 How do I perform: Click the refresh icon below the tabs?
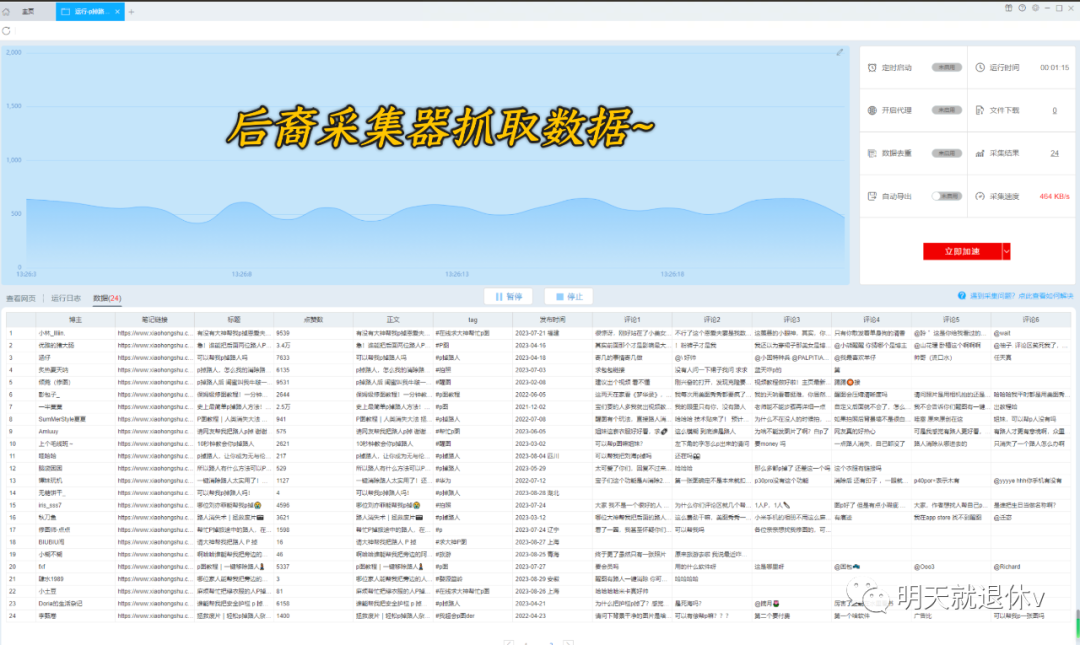[x=7, y=31]
